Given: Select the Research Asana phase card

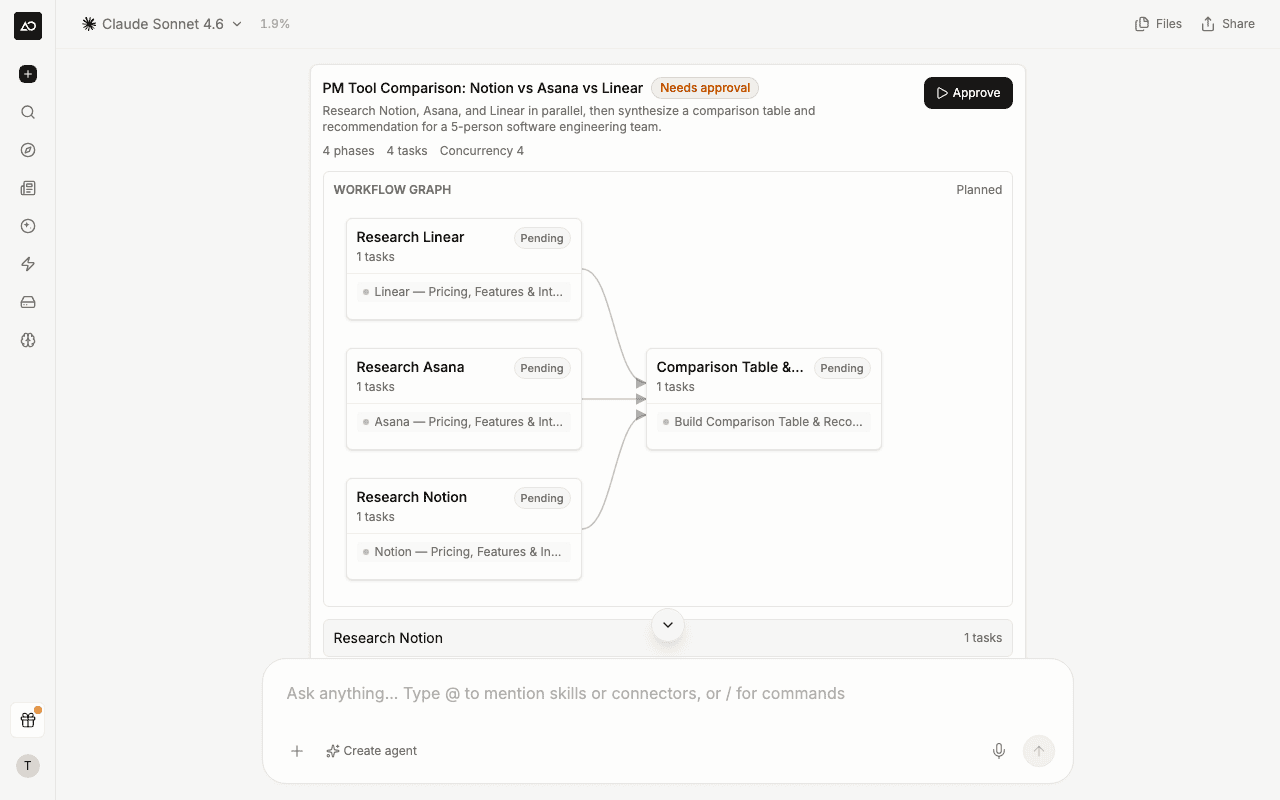Looking at the screenshot, I should pyautogui.click(x=464, y=399).
